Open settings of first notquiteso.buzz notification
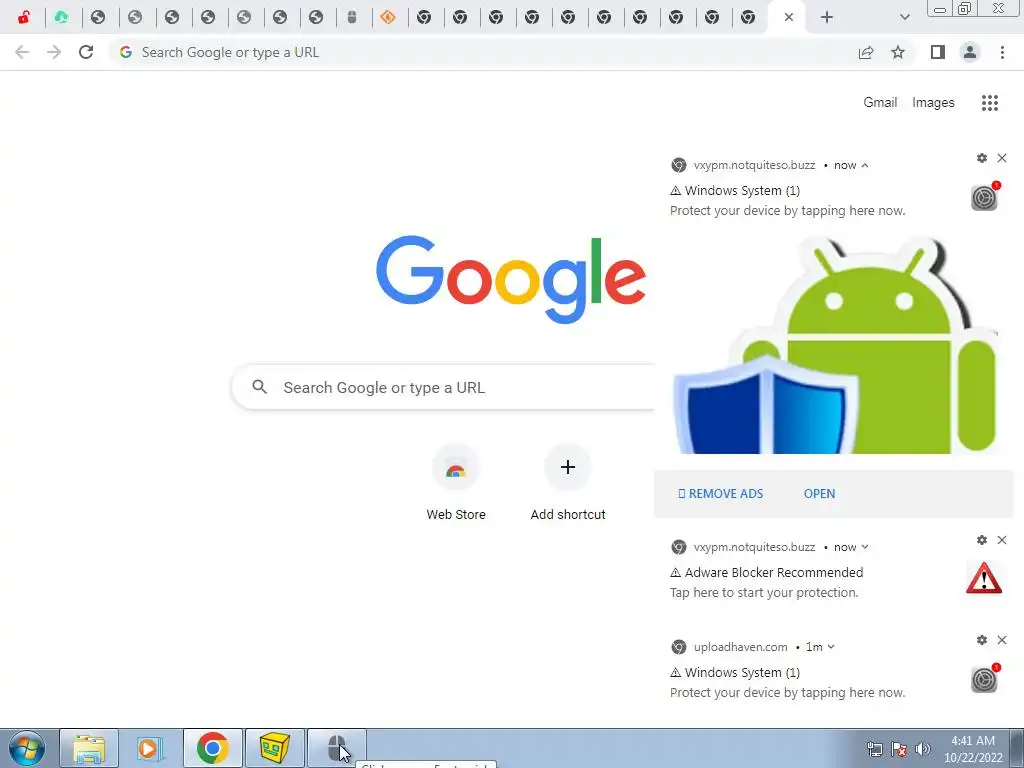1024x768 pixels. (x=982, y=158)
